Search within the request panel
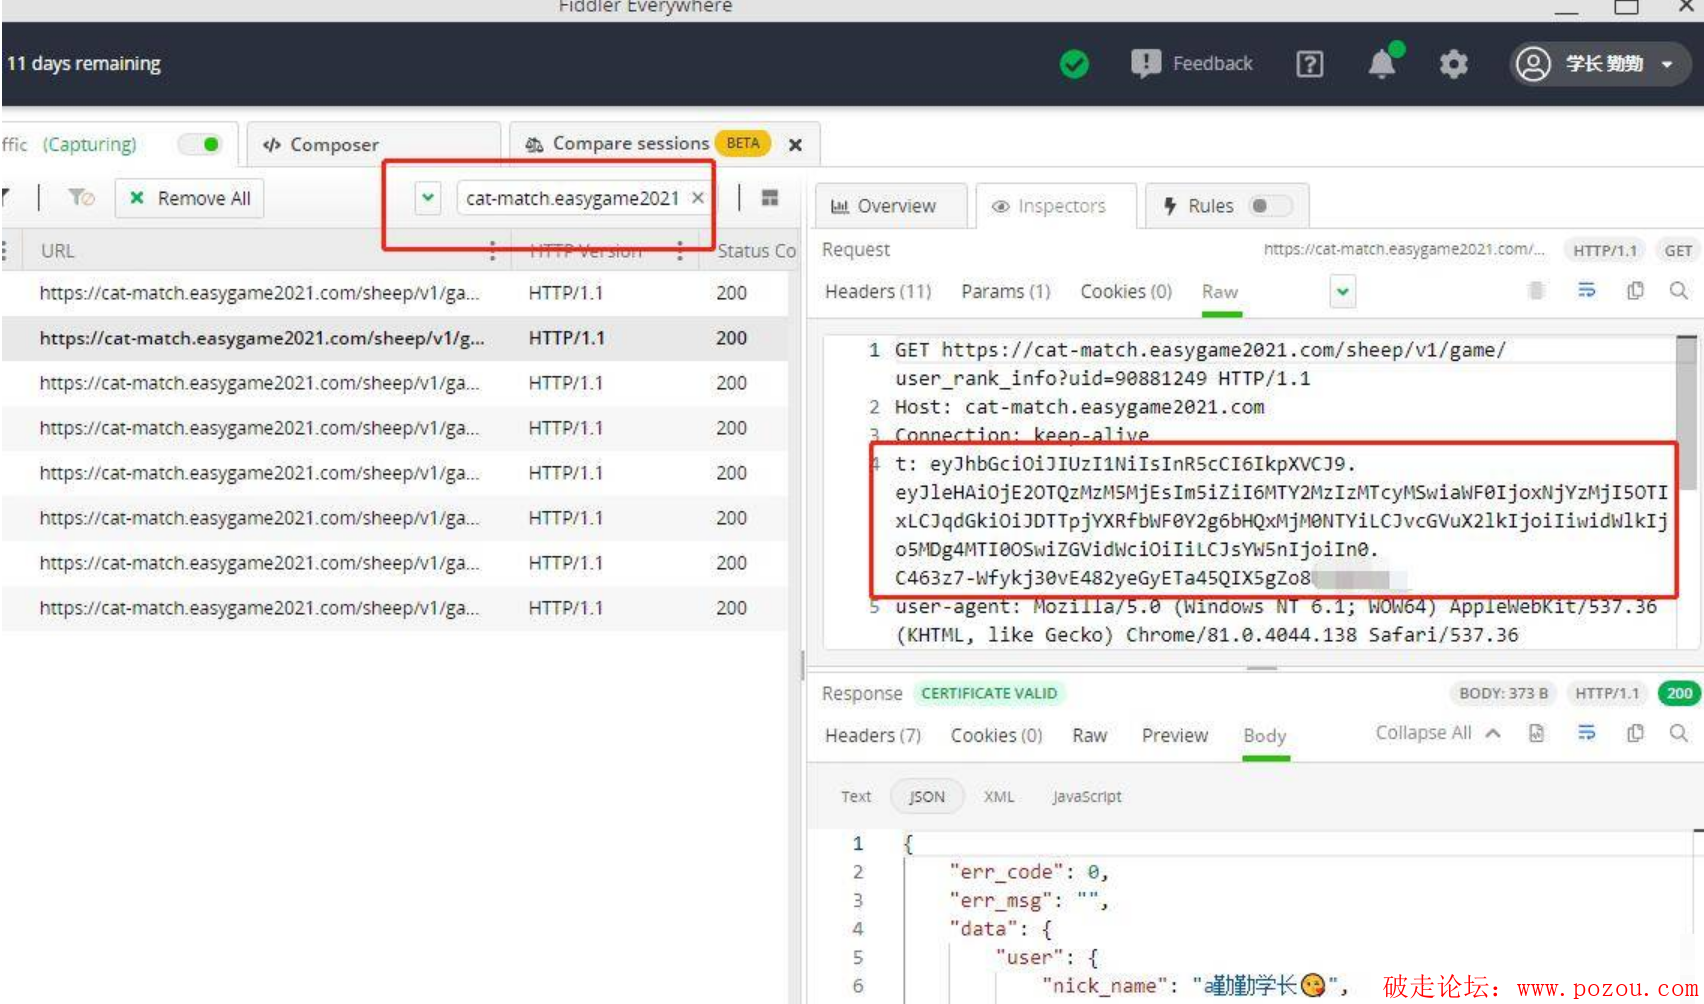Viewport: 1704px width, 1004px height. click(1679, 291)
